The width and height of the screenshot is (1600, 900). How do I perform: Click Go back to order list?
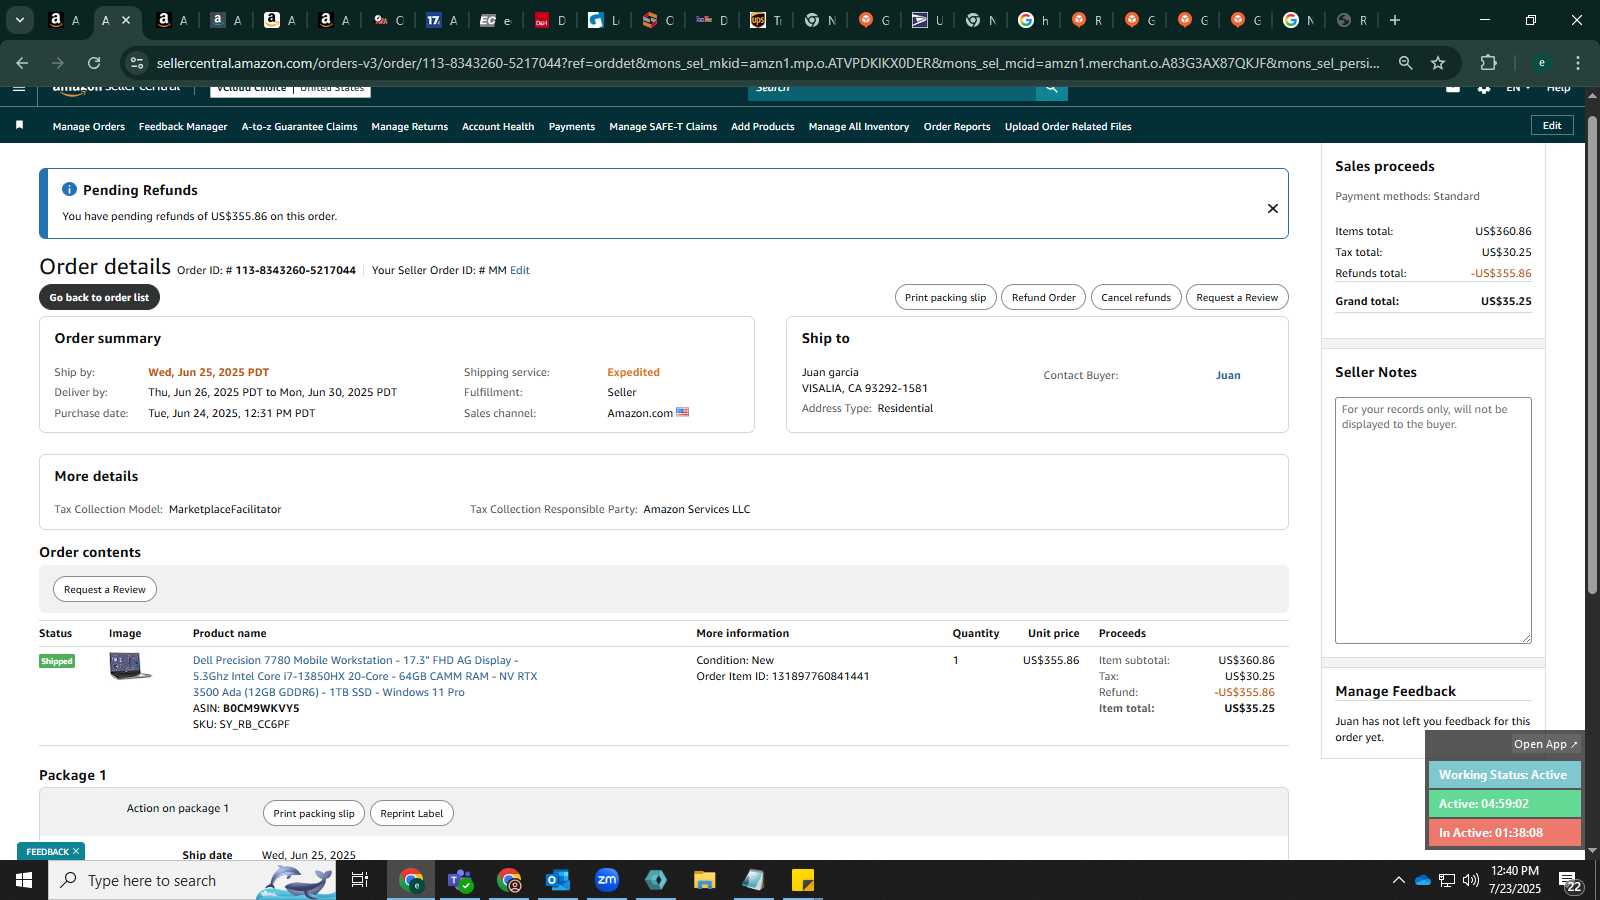(99, 297)
